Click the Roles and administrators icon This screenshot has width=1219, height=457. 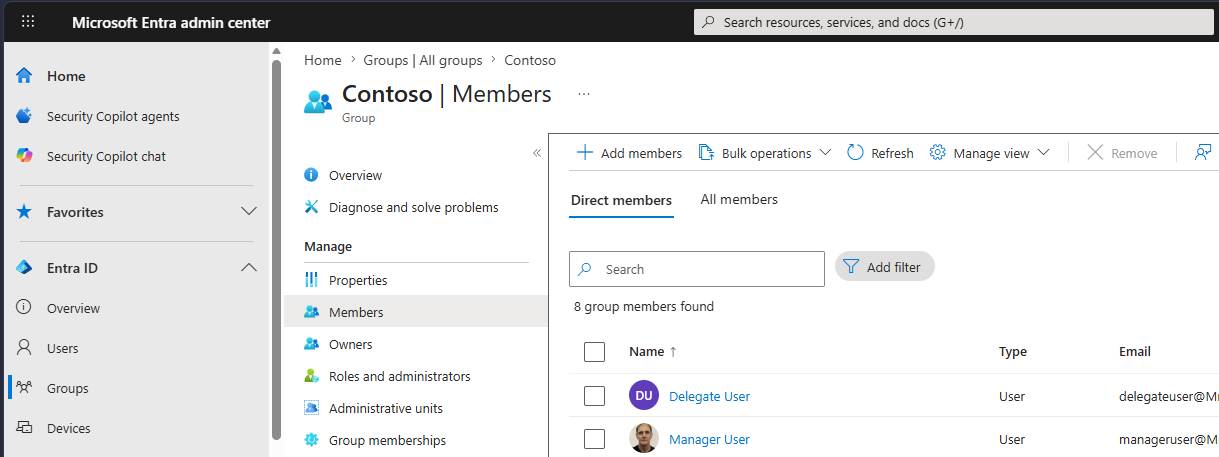(311, 376)
